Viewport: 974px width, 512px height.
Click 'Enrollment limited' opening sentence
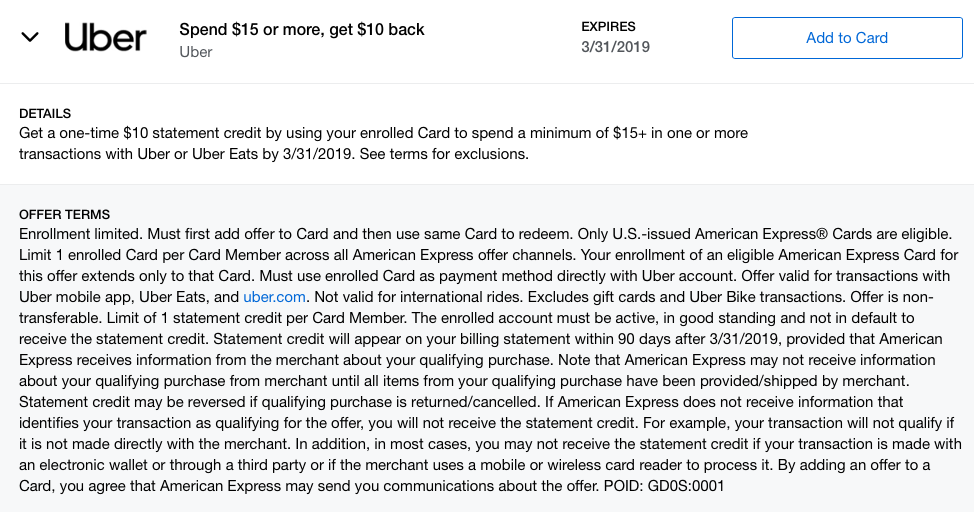pos(81,233)
